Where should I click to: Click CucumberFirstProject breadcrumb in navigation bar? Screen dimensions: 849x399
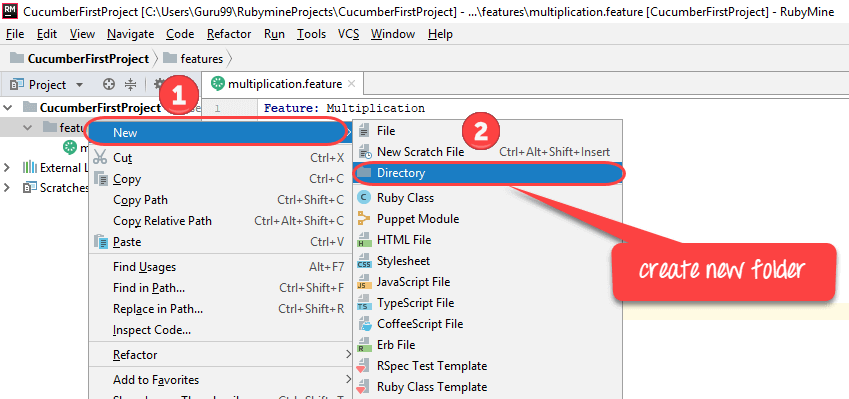(88, 58)
